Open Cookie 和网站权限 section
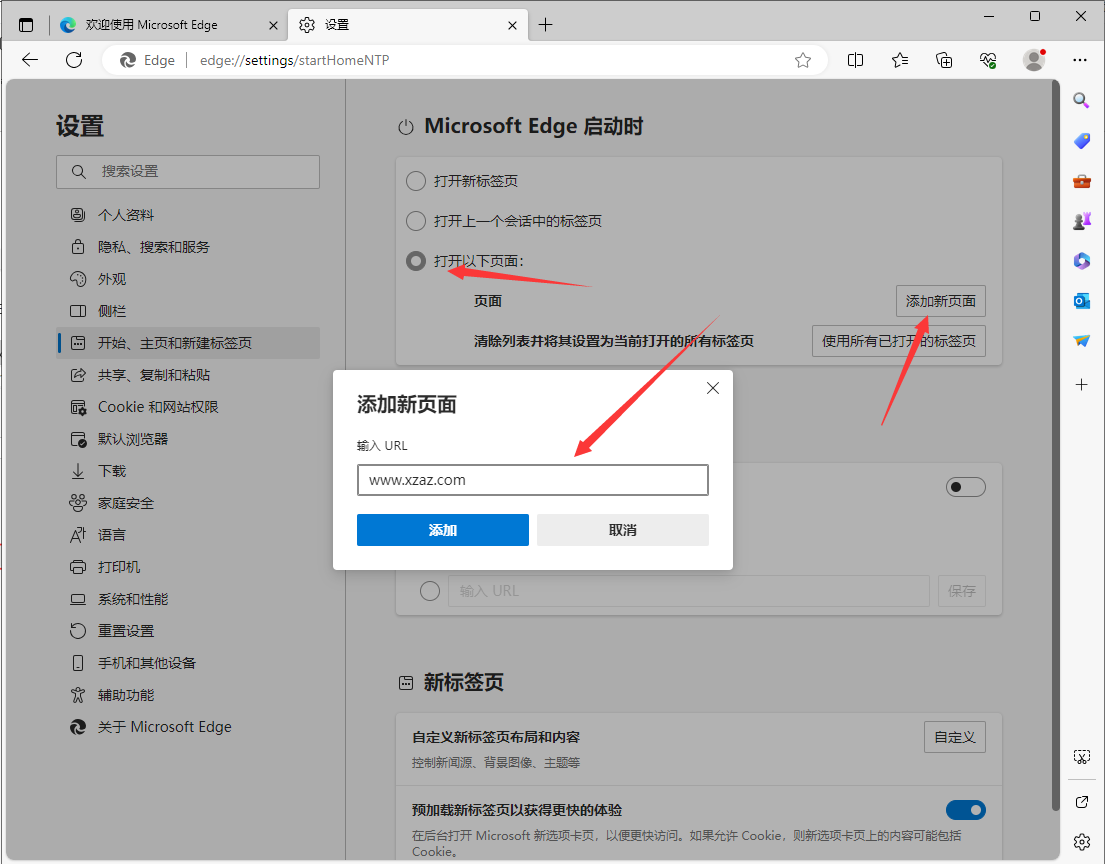Screen dimensions: 1105x864 pos(187,407)
